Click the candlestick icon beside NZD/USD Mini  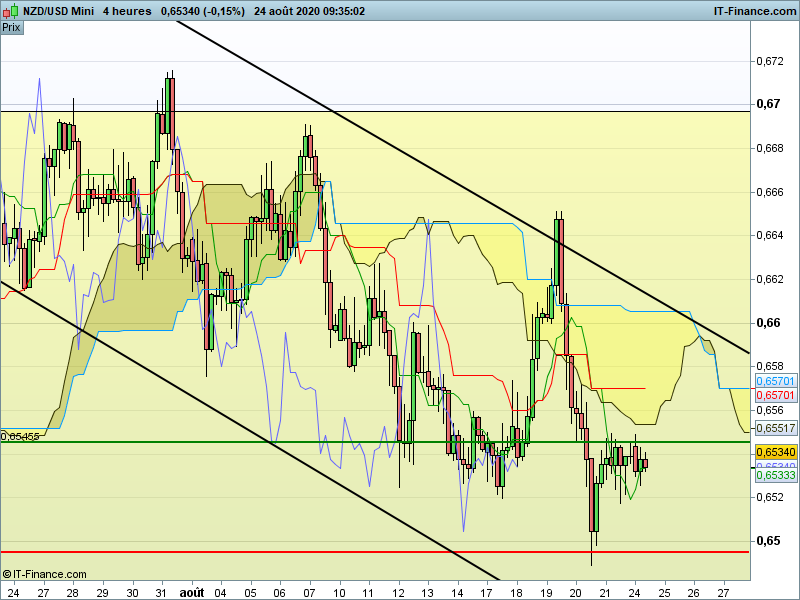pos(9,11)
